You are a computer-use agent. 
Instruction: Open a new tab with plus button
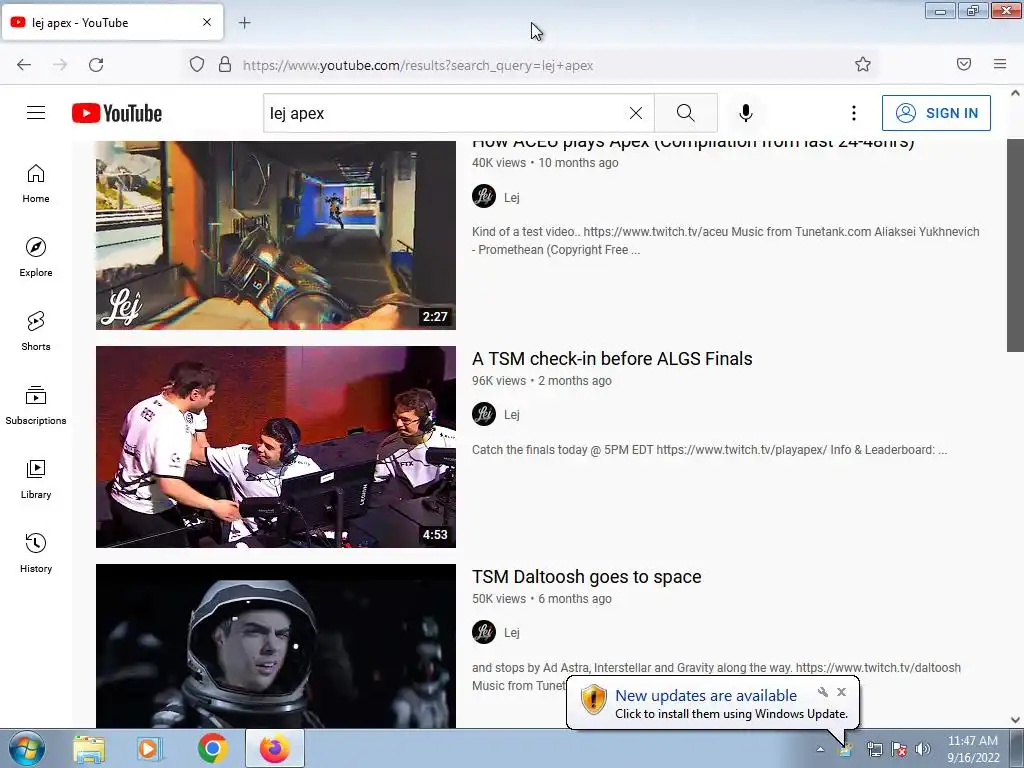[x=244, y=23]
